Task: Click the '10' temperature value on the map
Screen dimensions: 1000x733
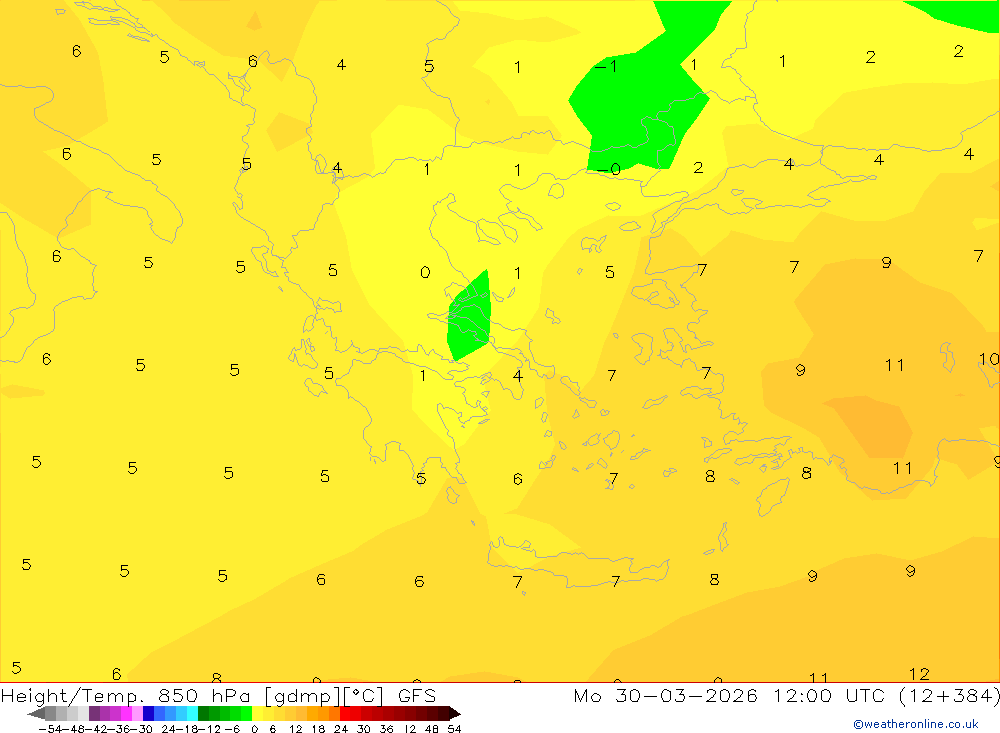Action: [x=989, y=359]
